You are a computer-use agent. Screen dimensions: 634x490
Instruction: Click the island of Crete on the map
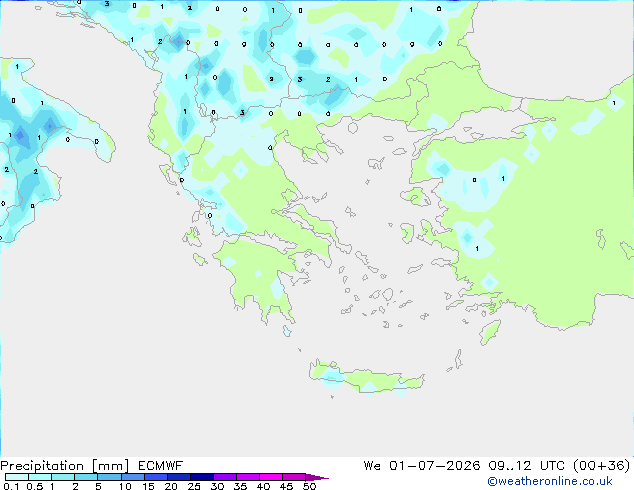click(x=366, y=378)
